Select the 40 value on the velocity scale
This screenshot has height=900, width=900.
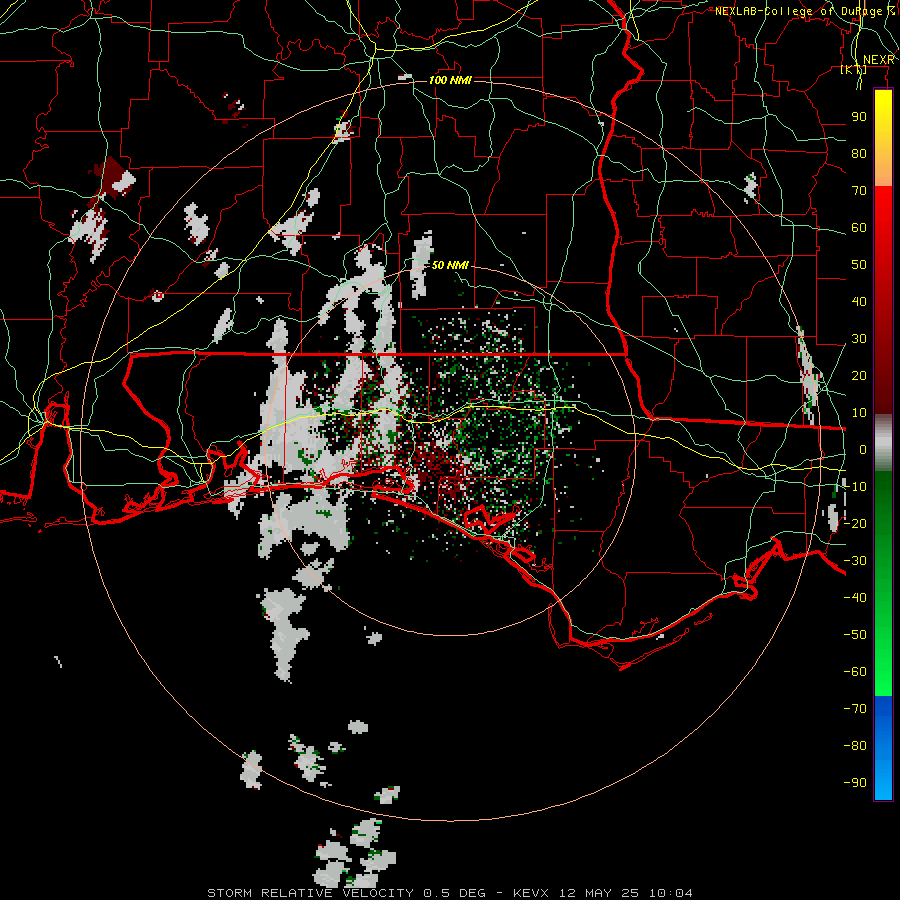[859, 301]
